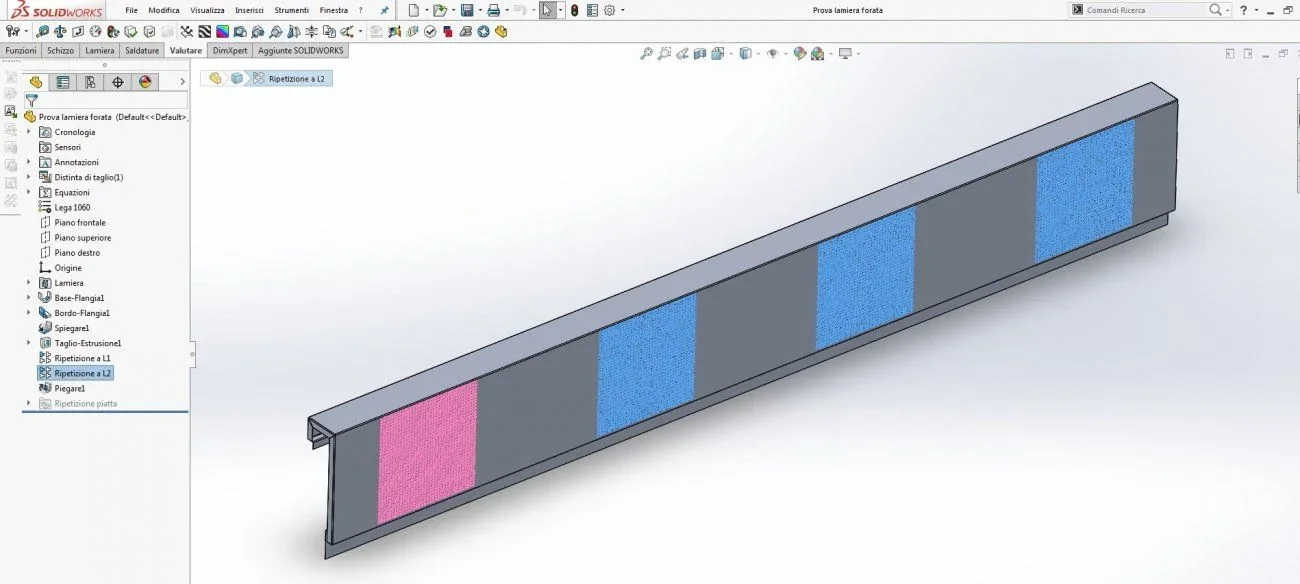Click the Print icon in top toolbar
This screenshot has width=1300, height=584.
click(x=493, y=10)
